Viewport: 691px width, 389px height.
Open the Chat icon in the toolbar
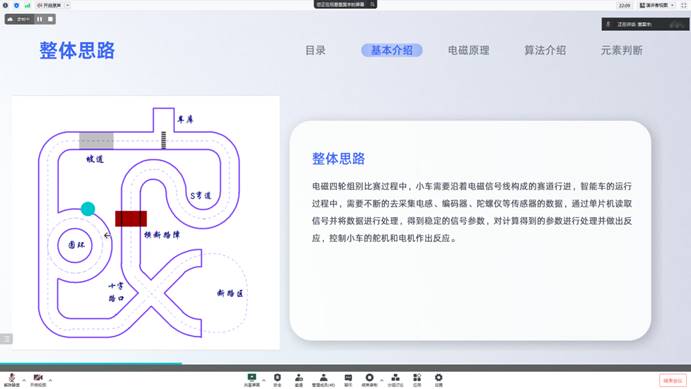[x=348, y=380]
